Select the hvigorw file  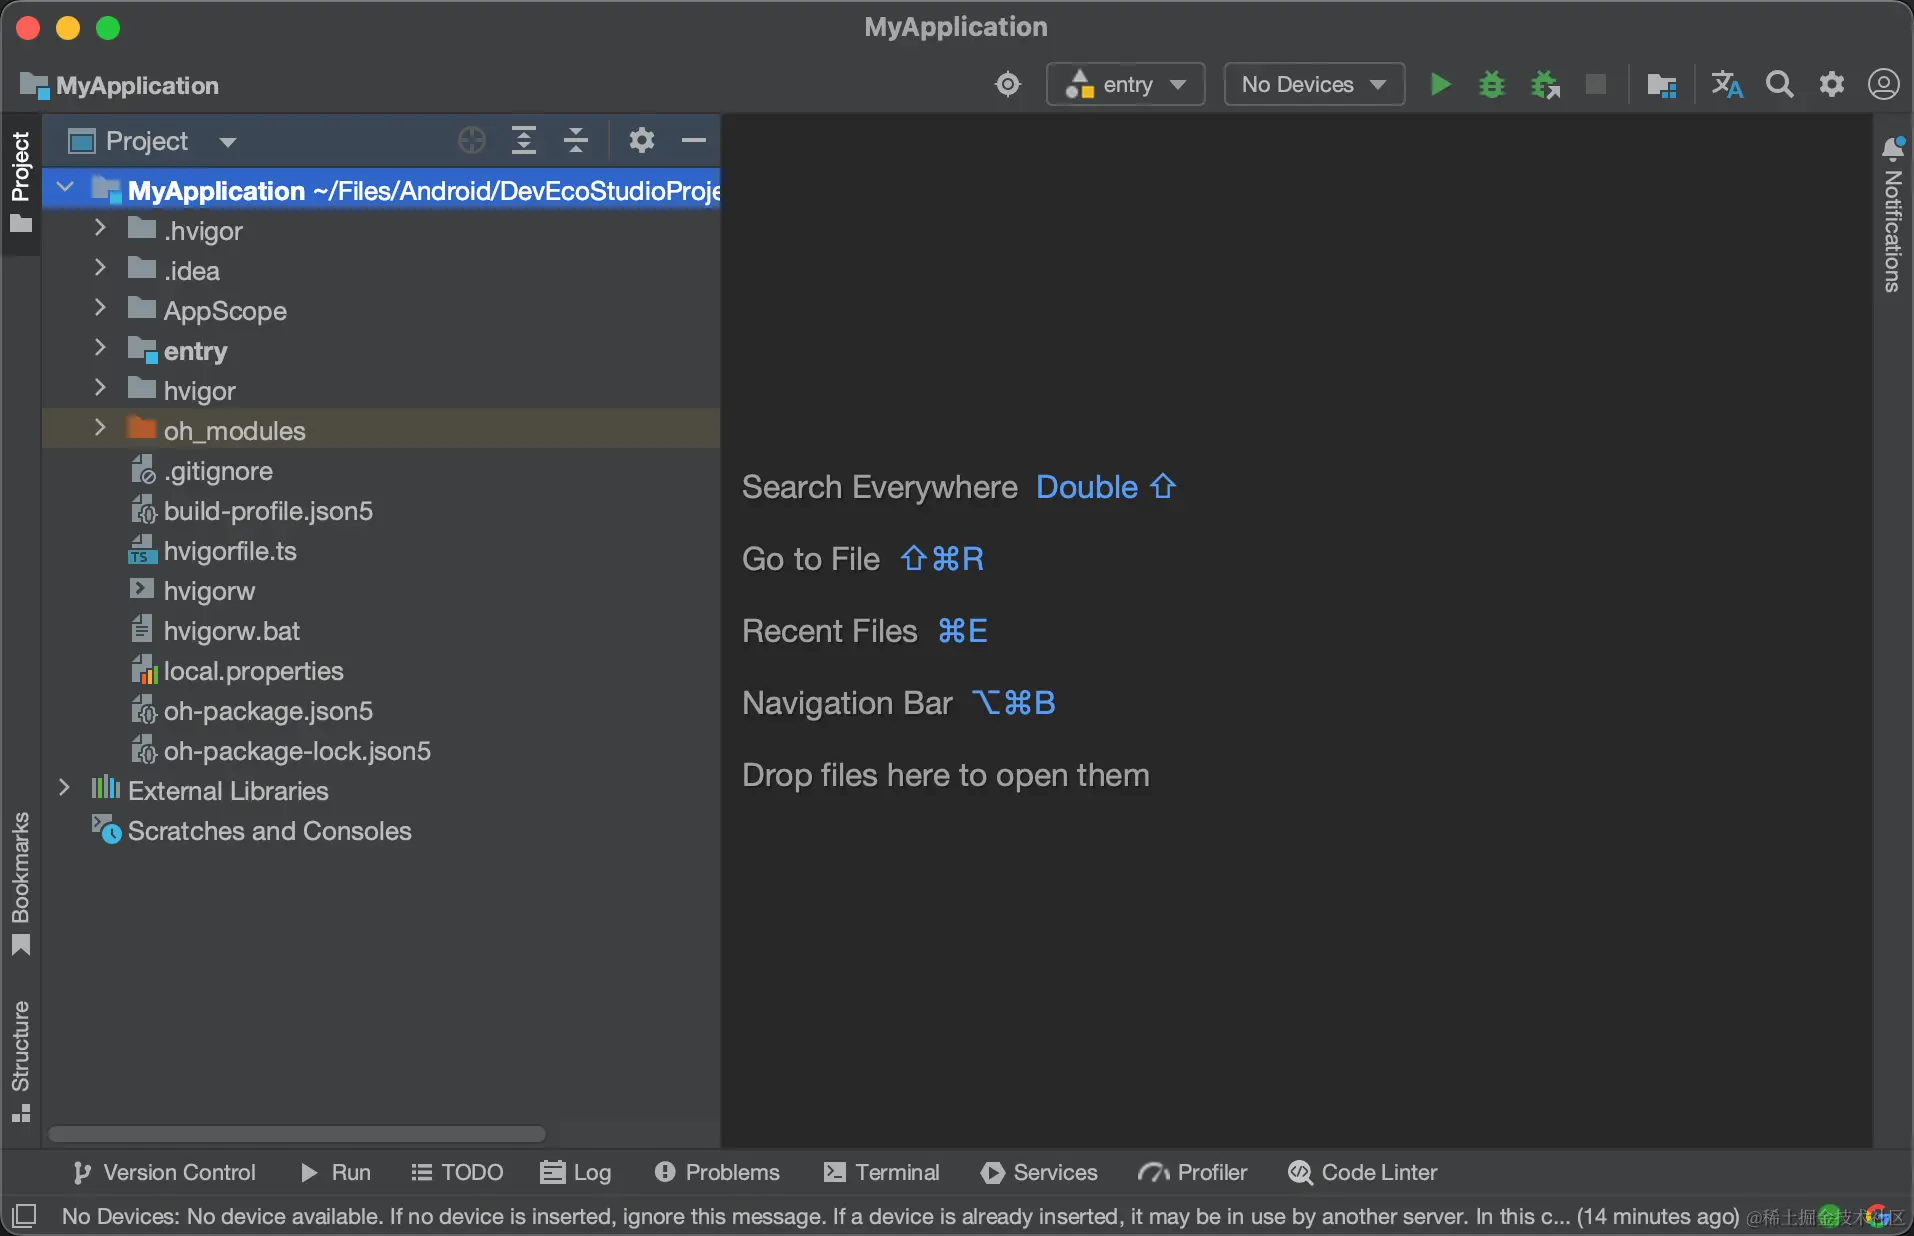[381, 591]
